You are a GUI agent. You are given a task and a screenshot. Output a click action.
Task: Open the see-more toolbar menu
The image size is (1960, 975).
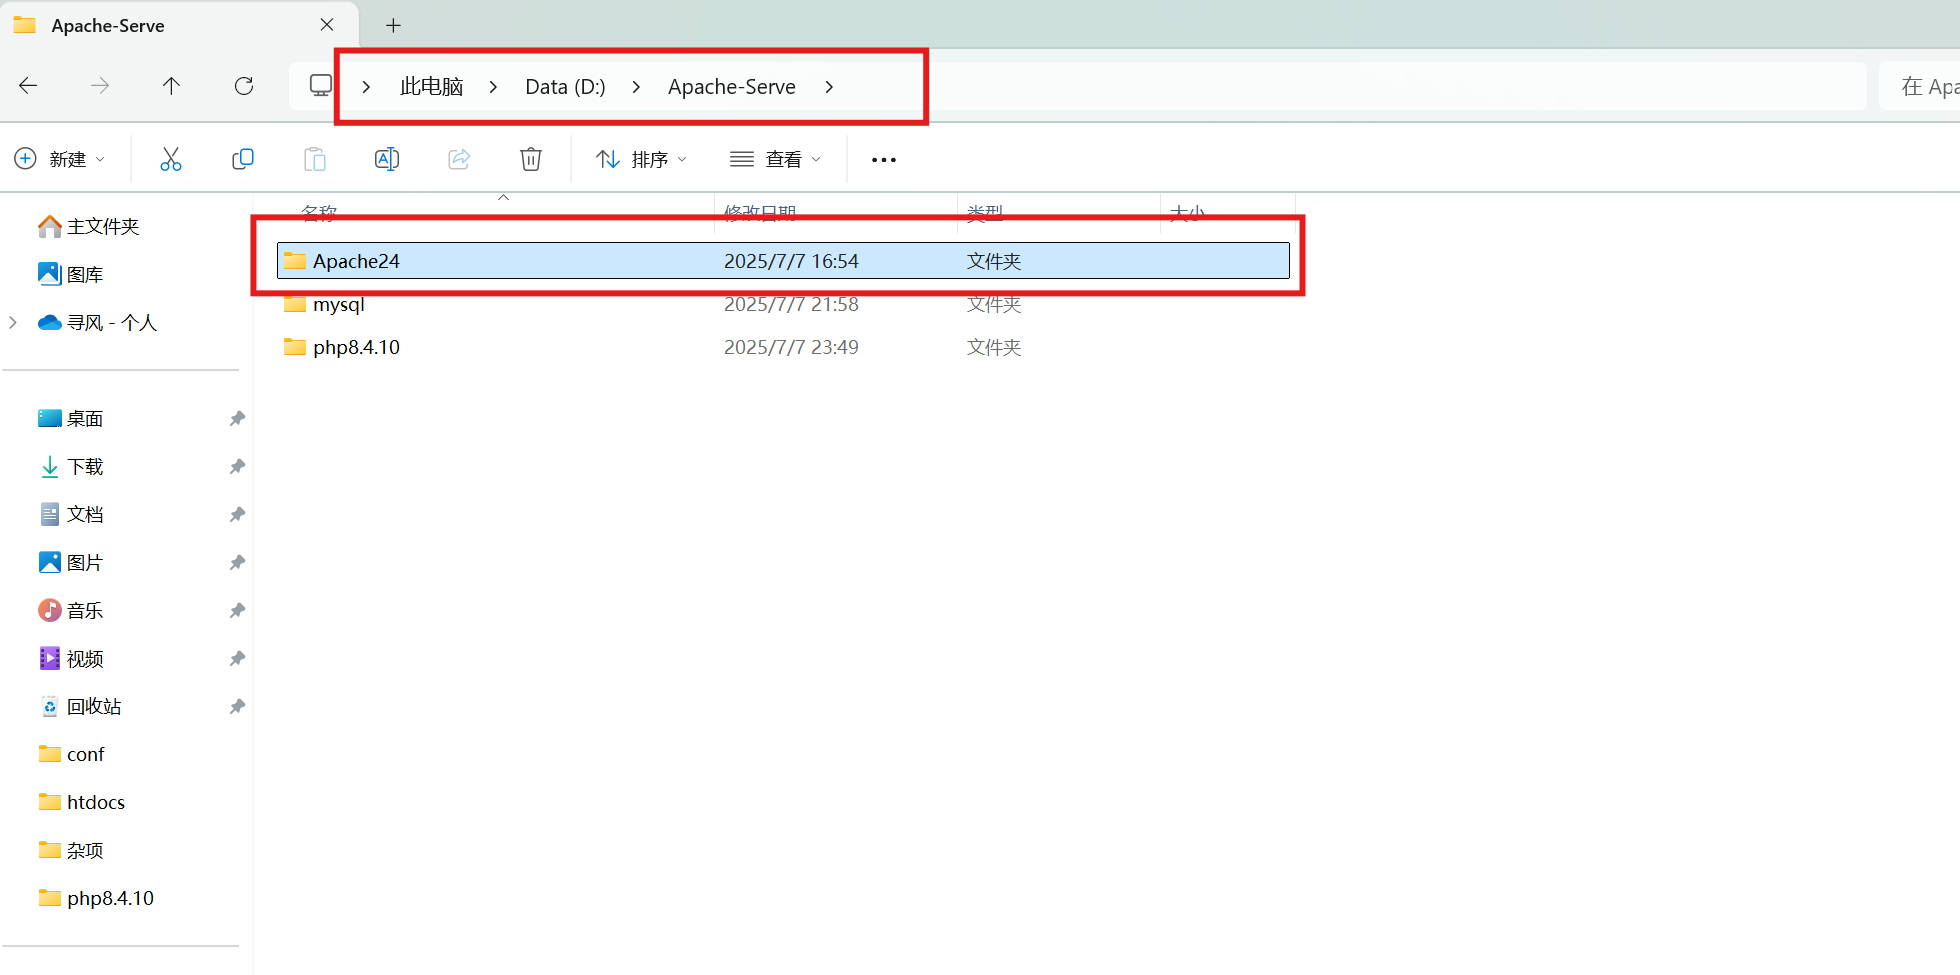point(882,158)
